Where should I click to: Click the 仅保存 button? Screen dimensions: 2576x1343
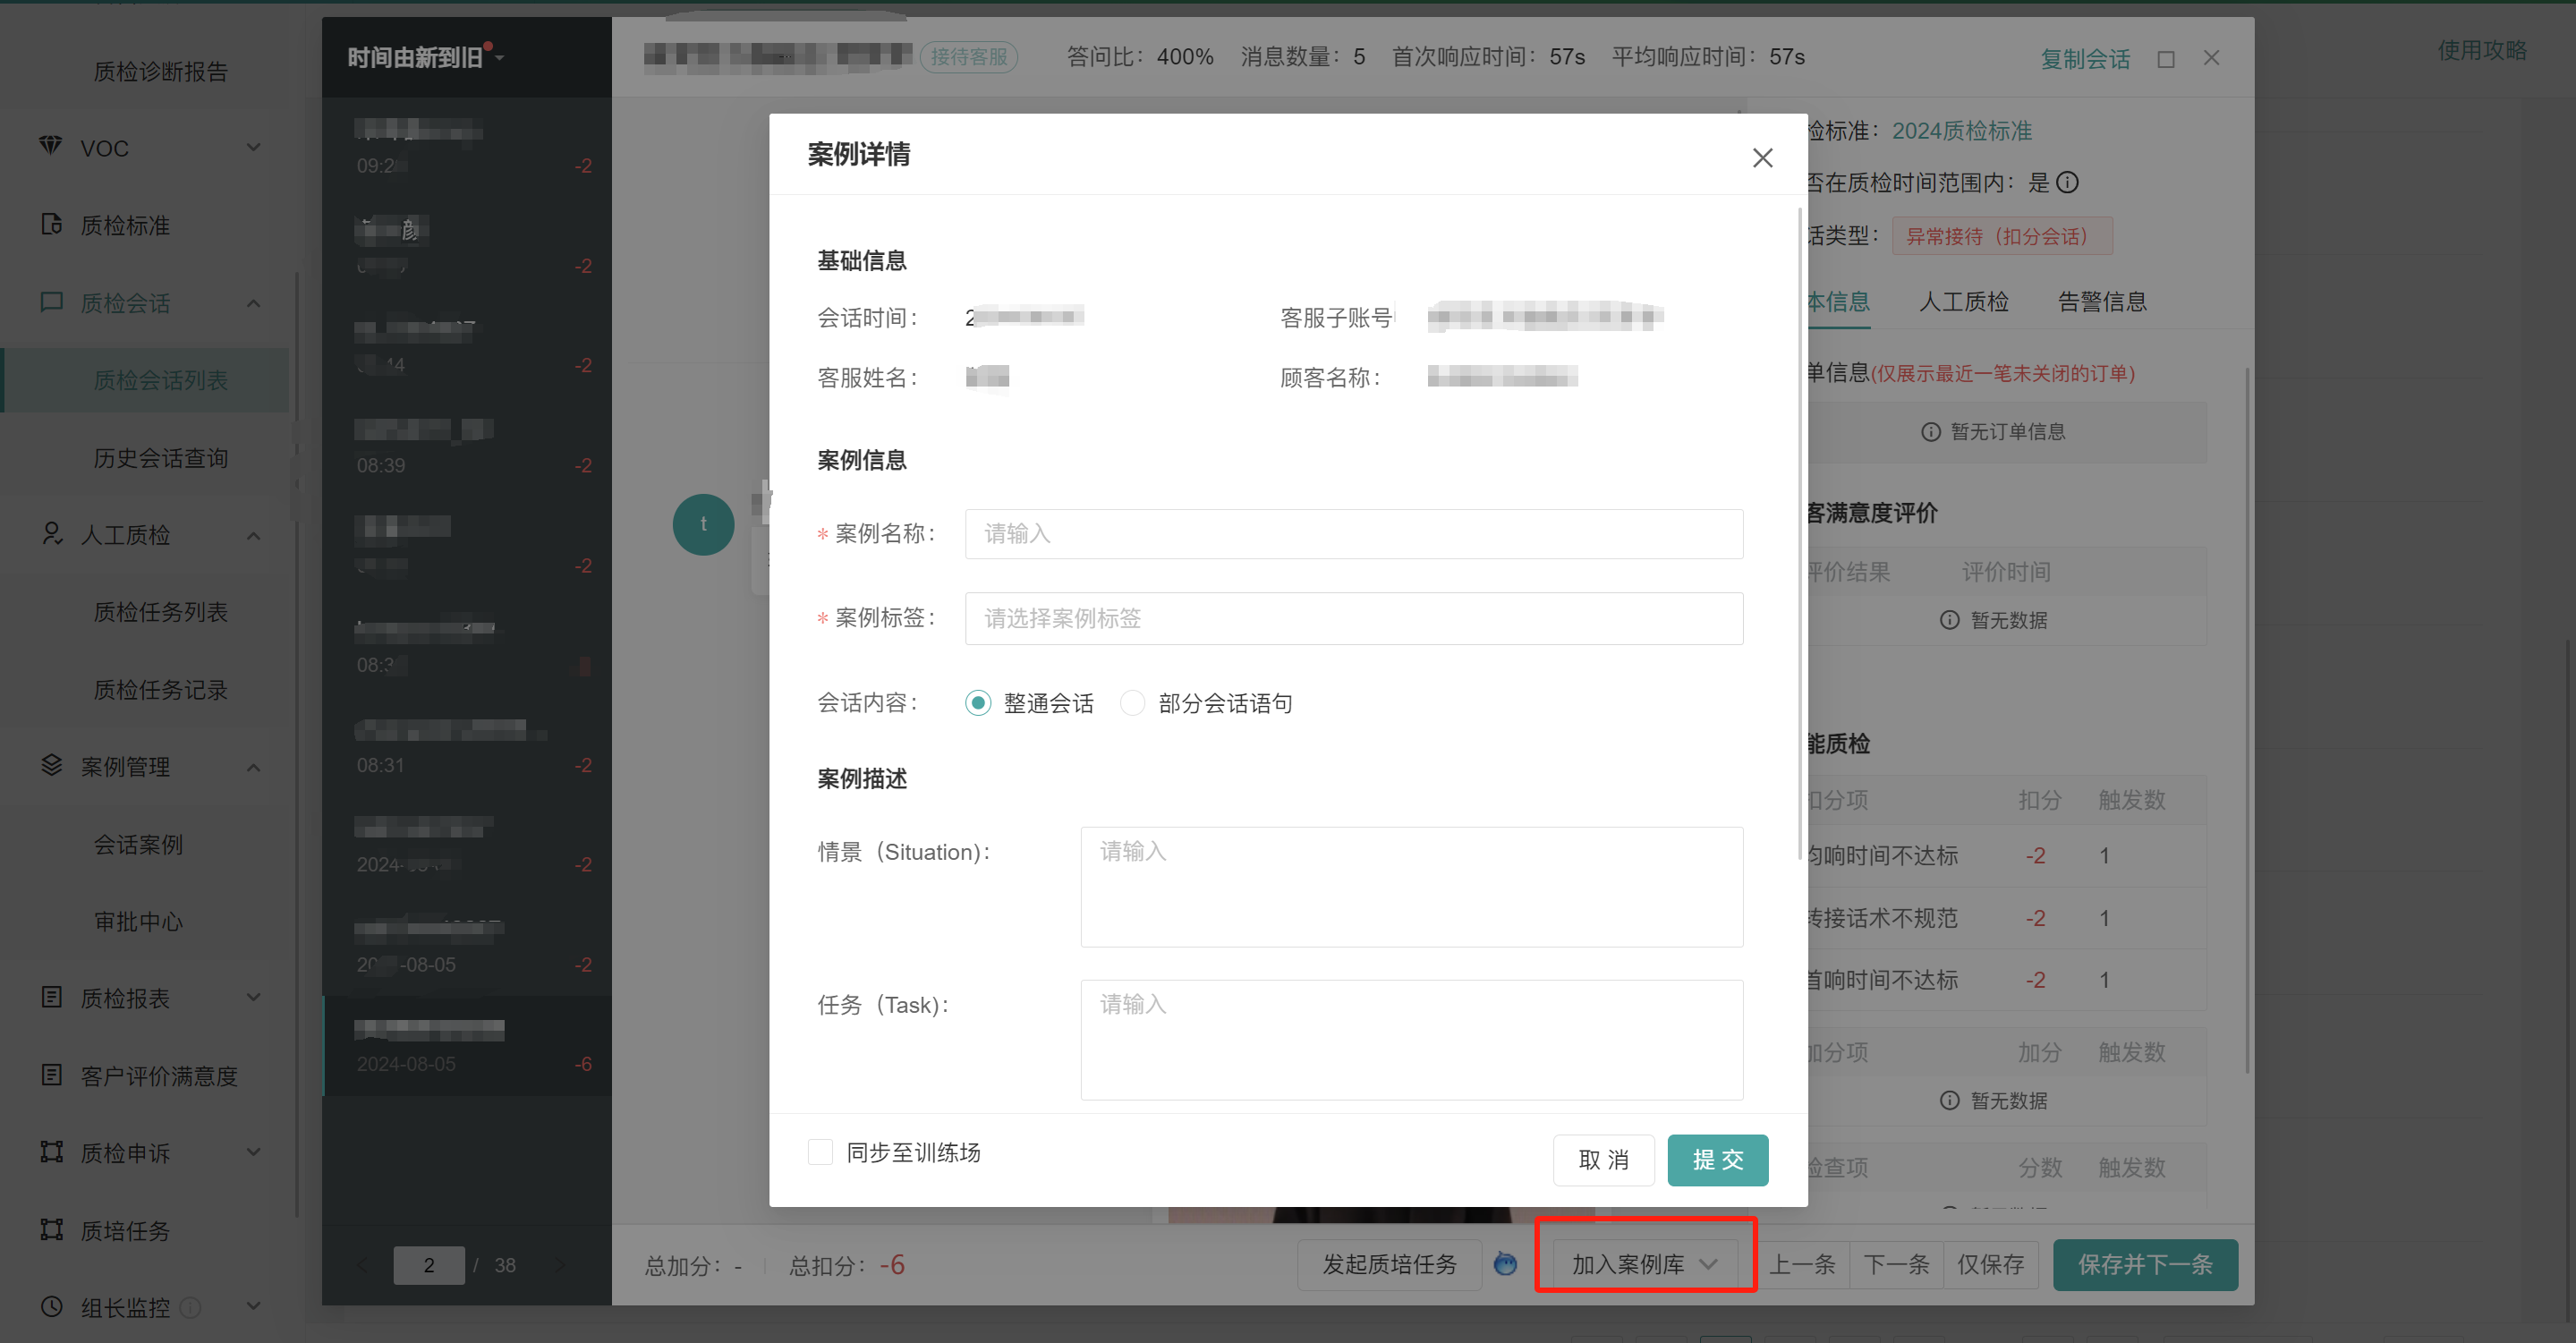(1990, 1264)
